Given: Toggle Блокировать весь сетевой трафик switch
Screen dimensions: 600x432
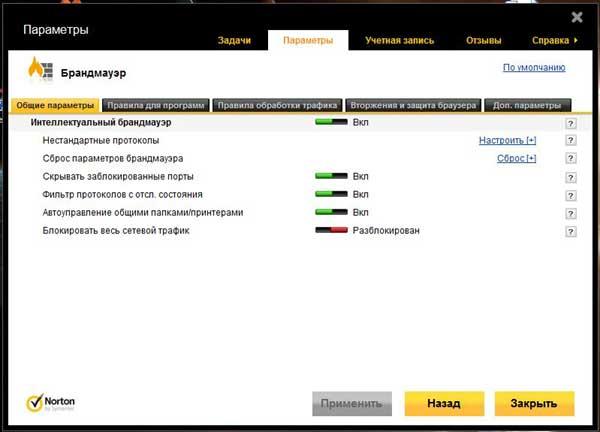Looking at the screenshot, I should [x=331, y=230].
